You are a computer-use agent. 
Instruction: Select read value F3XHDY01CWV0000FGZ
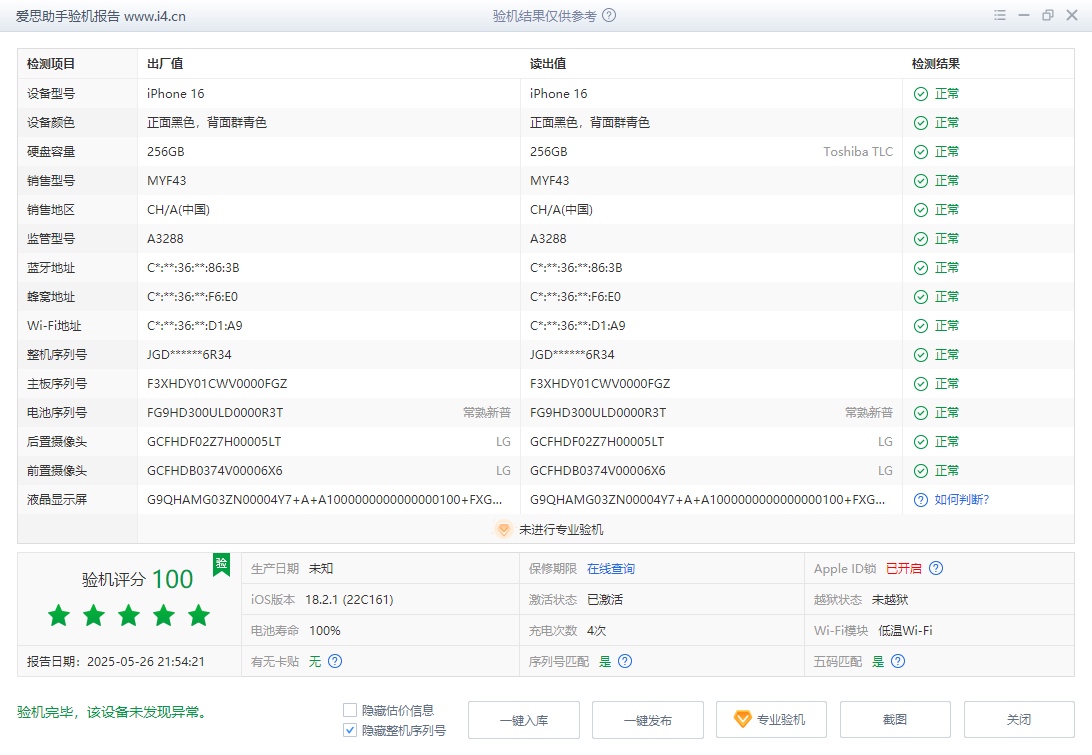(x=600, y=384)
